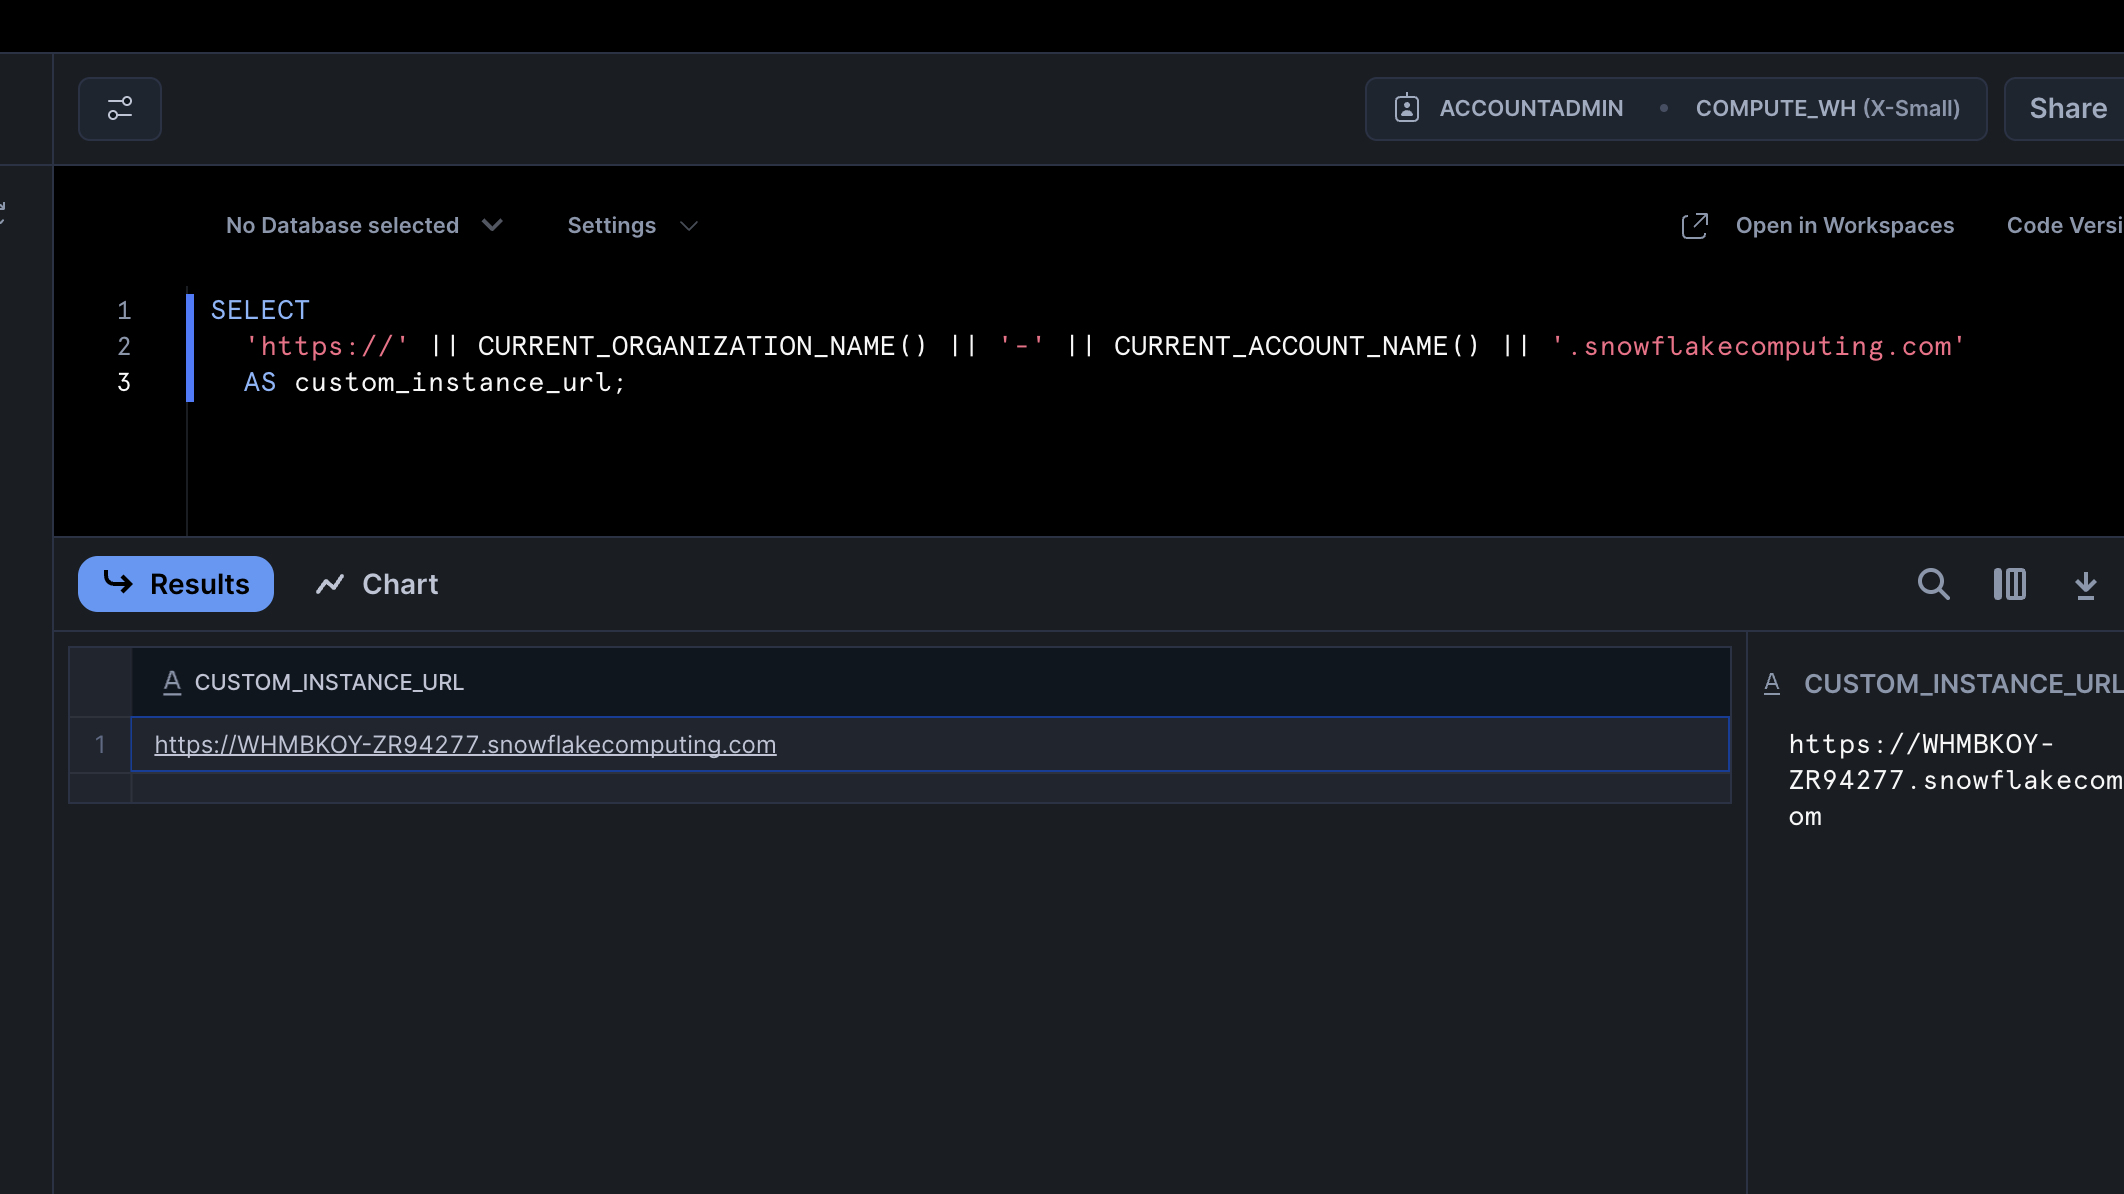This screenshot has width=2124, height=1194.
Task: Click the Open in Workspaces external-link icon
Action: (1694, 226)
